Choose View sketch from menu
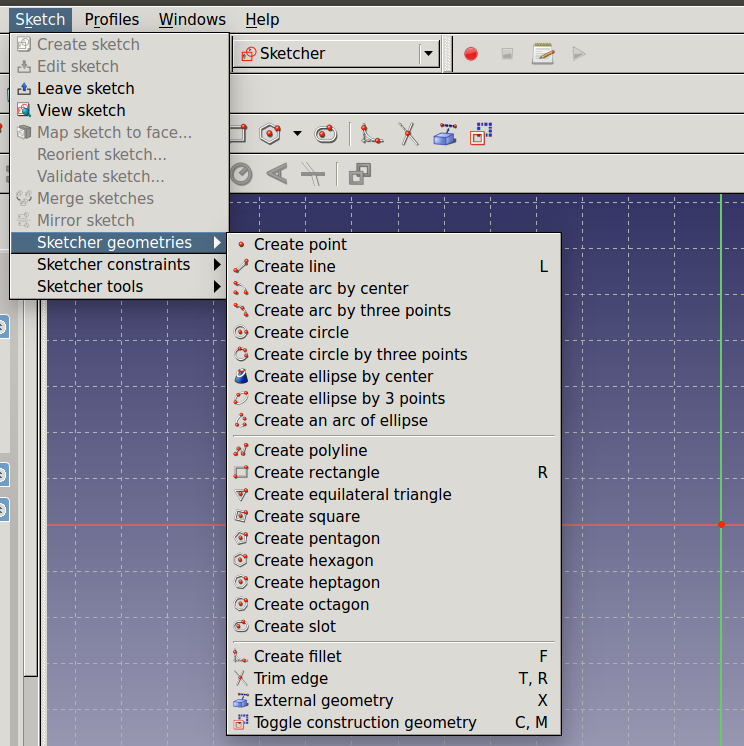This screenshot has height=746, width=744. 119,110
